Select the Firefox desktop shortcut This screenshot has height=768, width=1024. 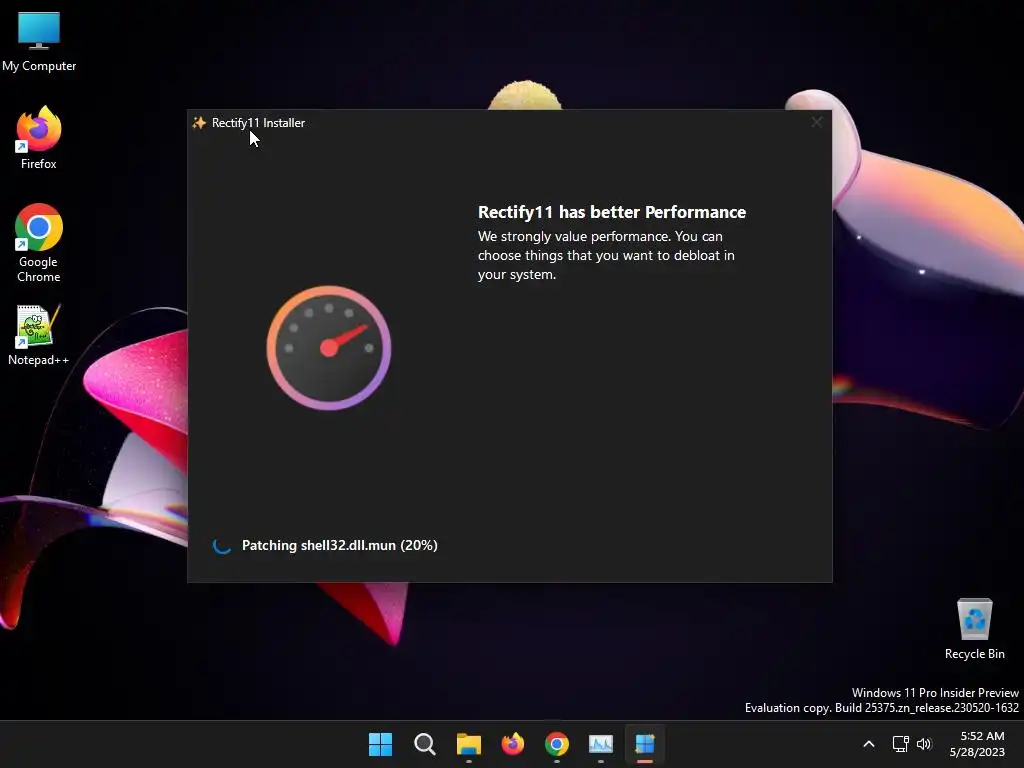coord(39,138)
